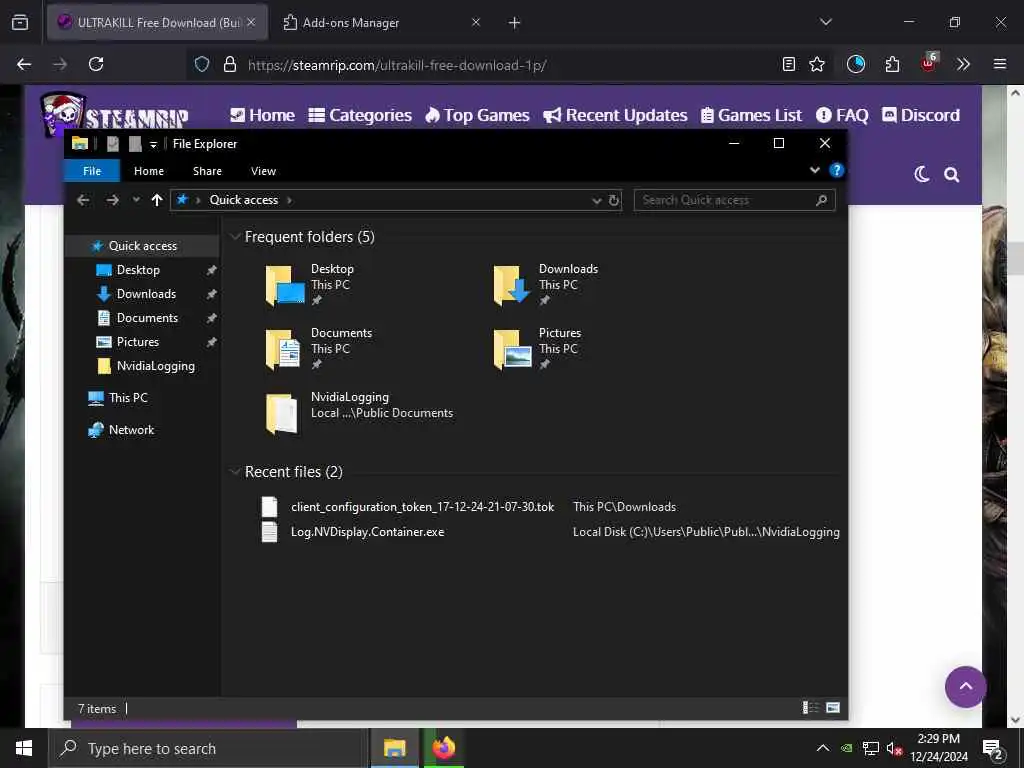Open the Documents folder in Frequent folders
The width and height of the screenshot is (1024, 768).
pyautogui.click(x=319, y=349)
